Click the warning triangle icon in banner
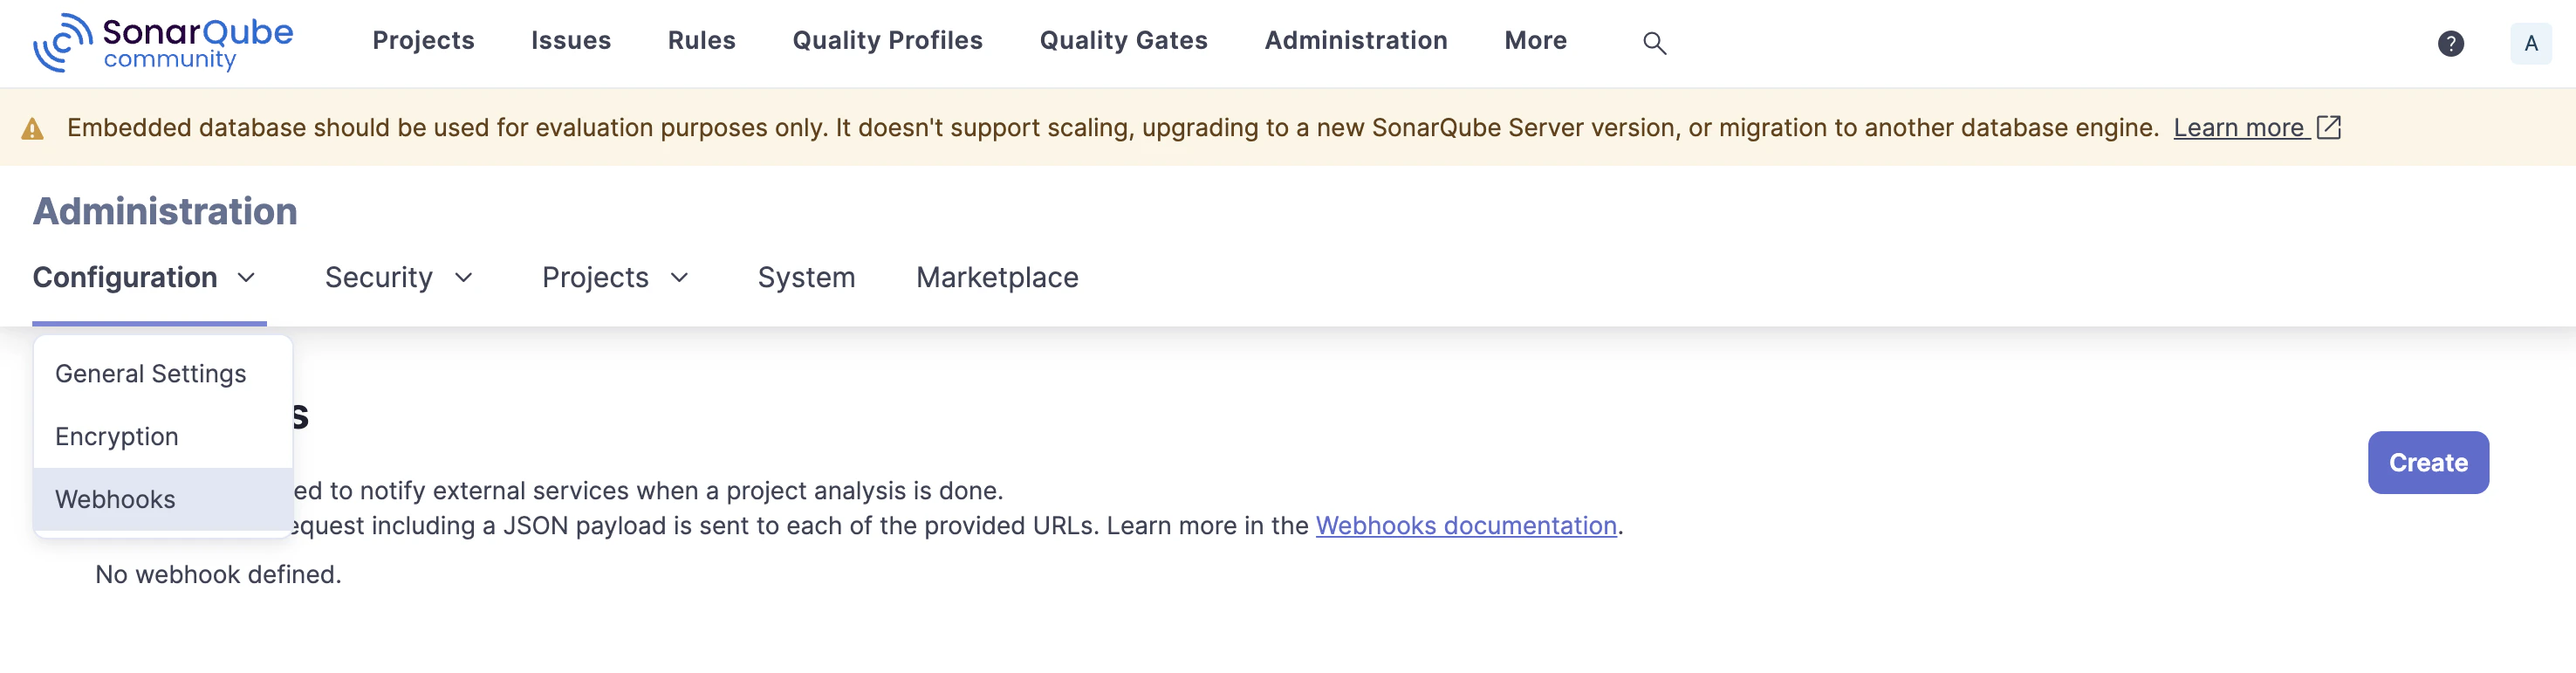The width and height of the screenshot is (2576, 673). click(33, 129)
